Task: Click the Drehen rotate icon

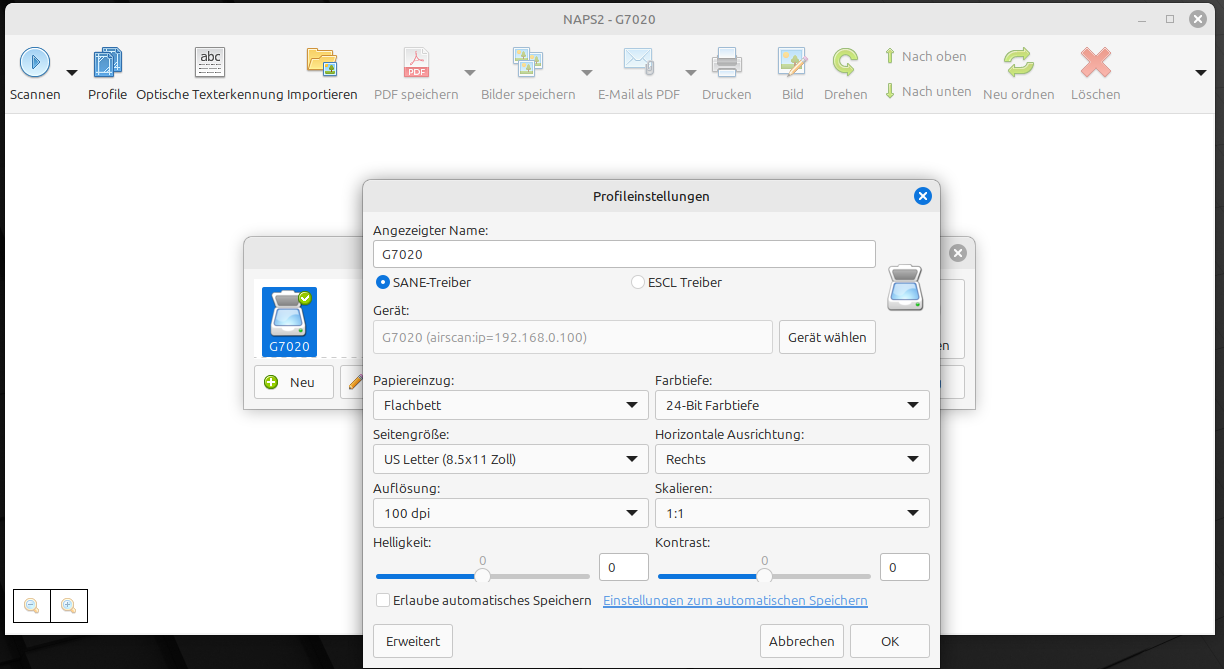Action: coord(846,63)
